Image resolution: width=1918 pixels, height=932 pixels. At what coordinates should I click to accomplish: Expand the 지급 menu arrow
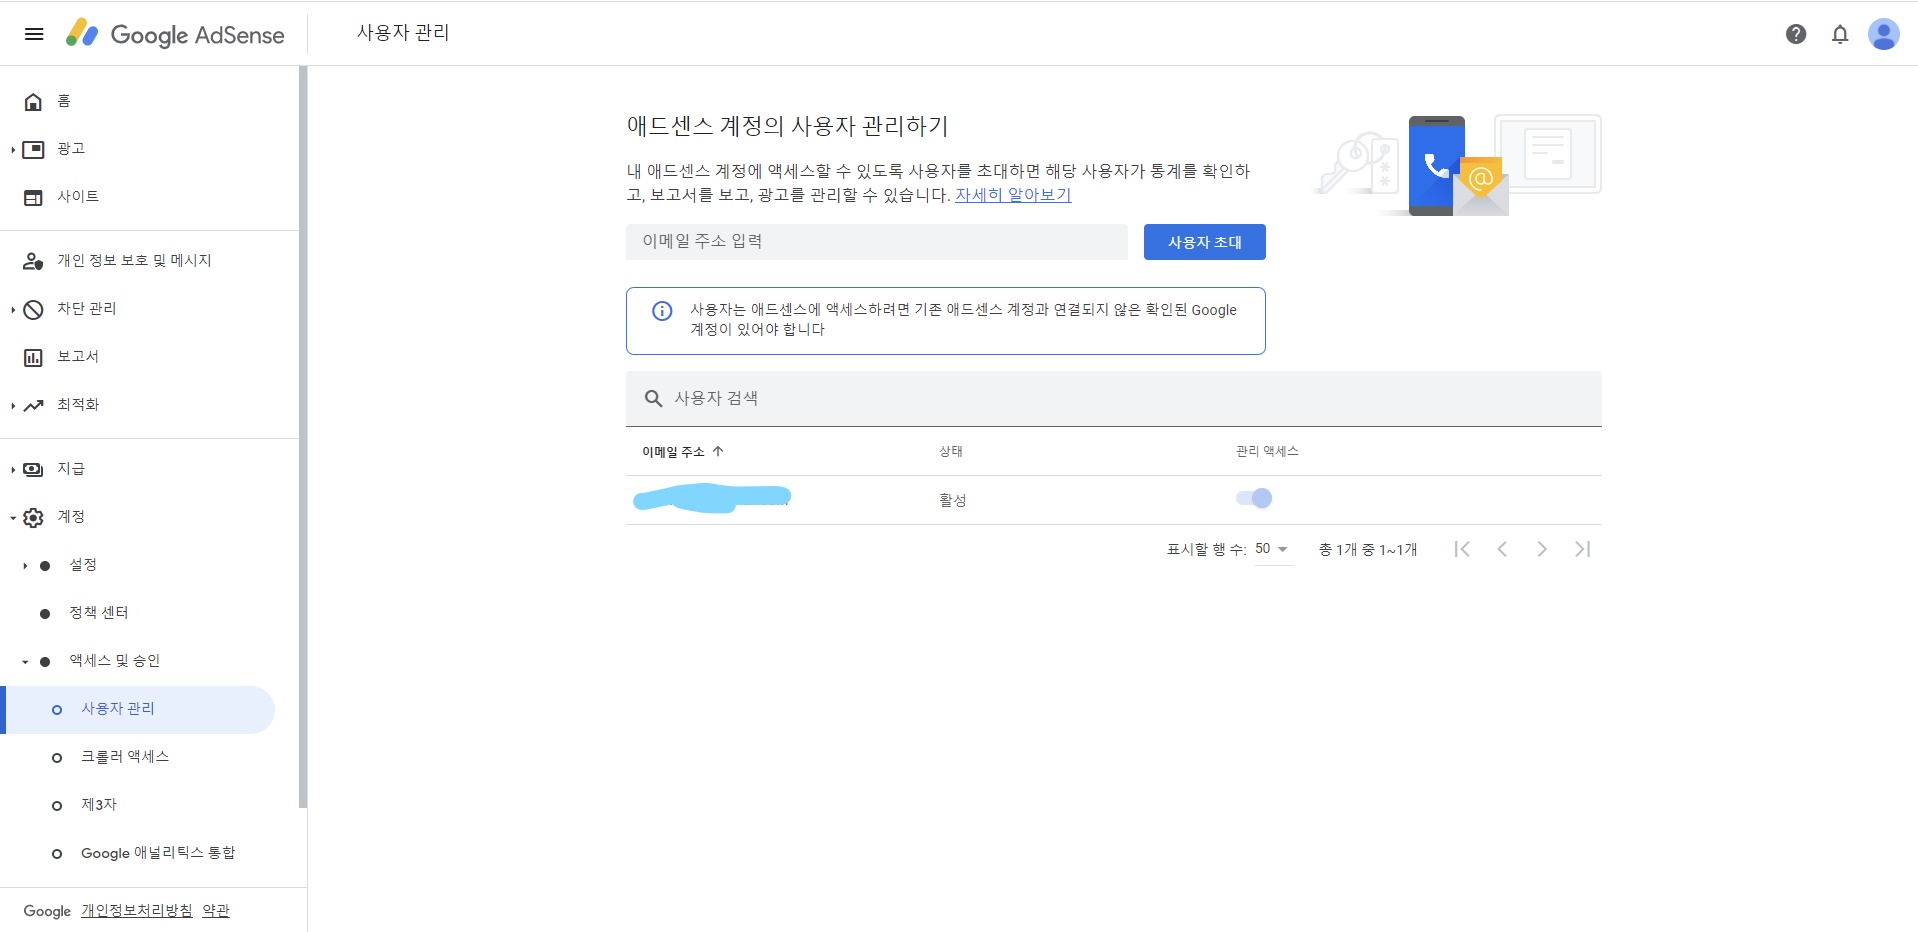pyautogui.click(x=13, y=470)
